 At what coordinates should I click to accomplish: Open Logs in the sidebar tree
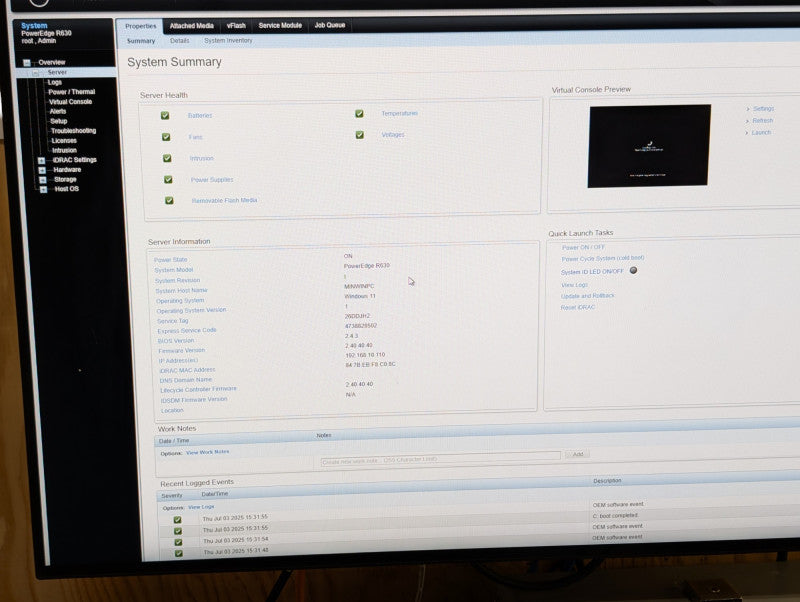point(55,82)
